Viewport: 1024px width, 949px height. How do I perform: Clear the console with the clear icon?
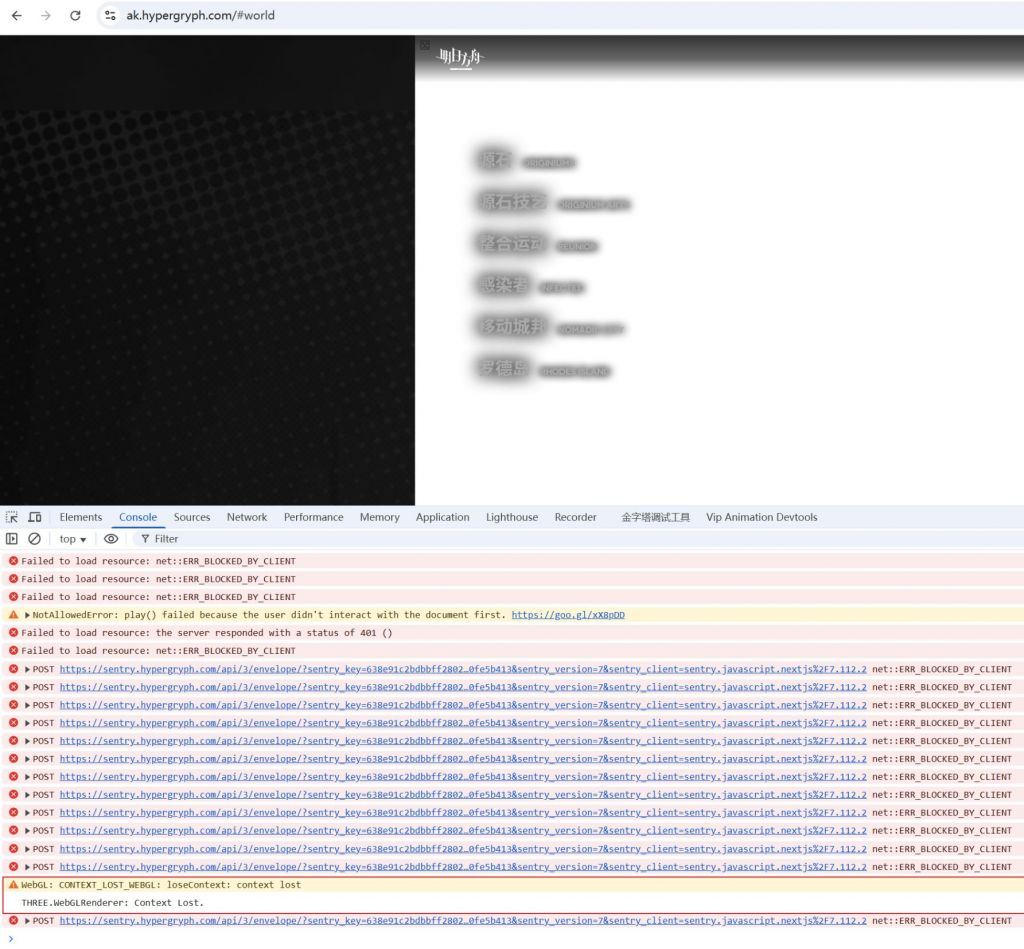[x=34, y=539]
